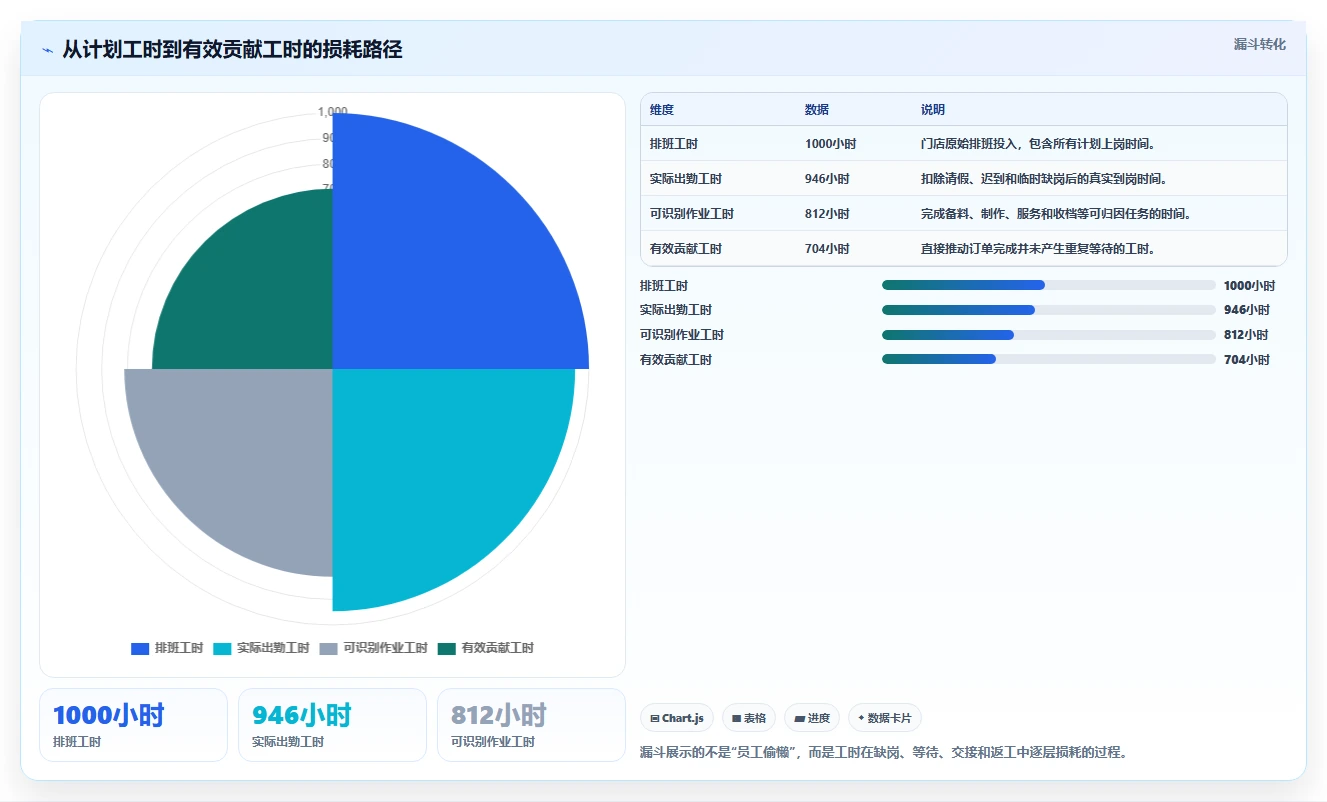The width and height of the screenshot is (1327, 802).
Task: Click the 实际出勤工时 progress bar
Action: (1049, 310)
